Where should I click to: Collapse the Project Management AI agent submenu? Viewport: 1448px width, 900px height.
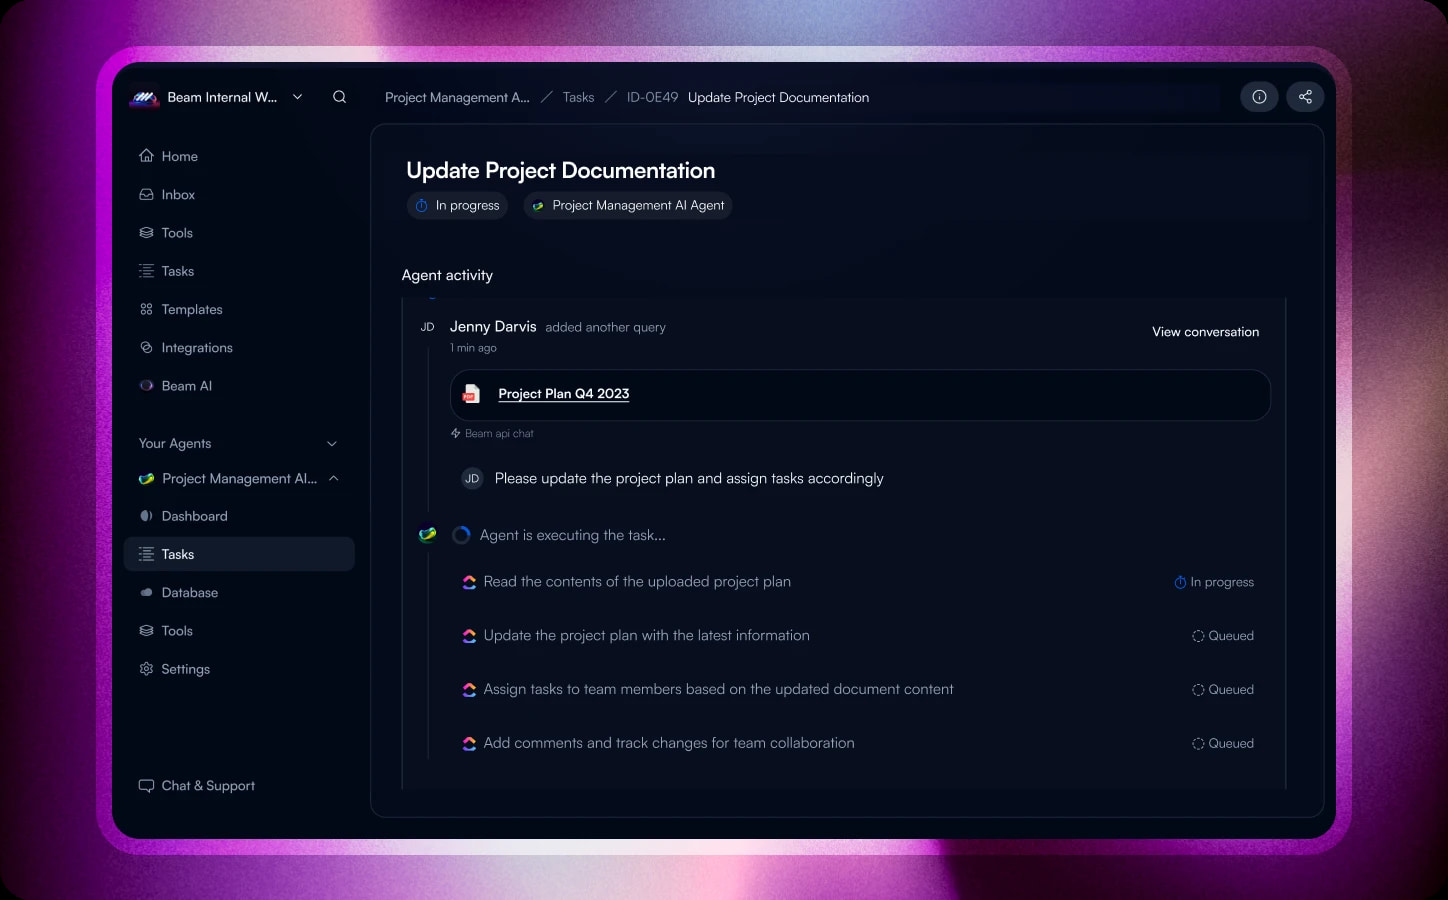pyautogui.click(x=334, y=478)
